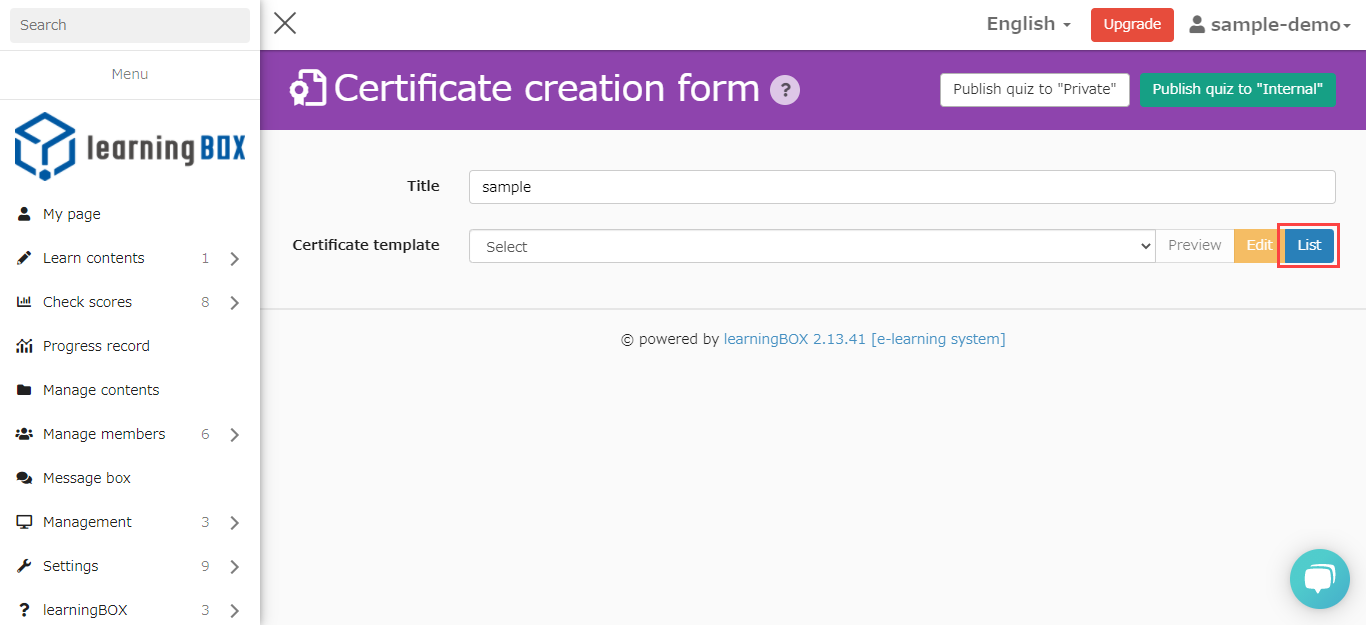Expand the Manage members arrow
Image resolution: width=1366 pixels, height=625 pixels.
235,435
